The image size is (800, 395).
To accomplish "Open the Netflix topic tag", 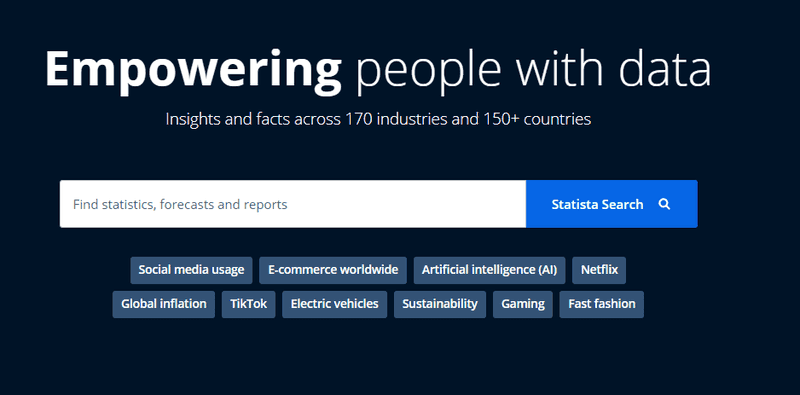I will pos(599,270).
